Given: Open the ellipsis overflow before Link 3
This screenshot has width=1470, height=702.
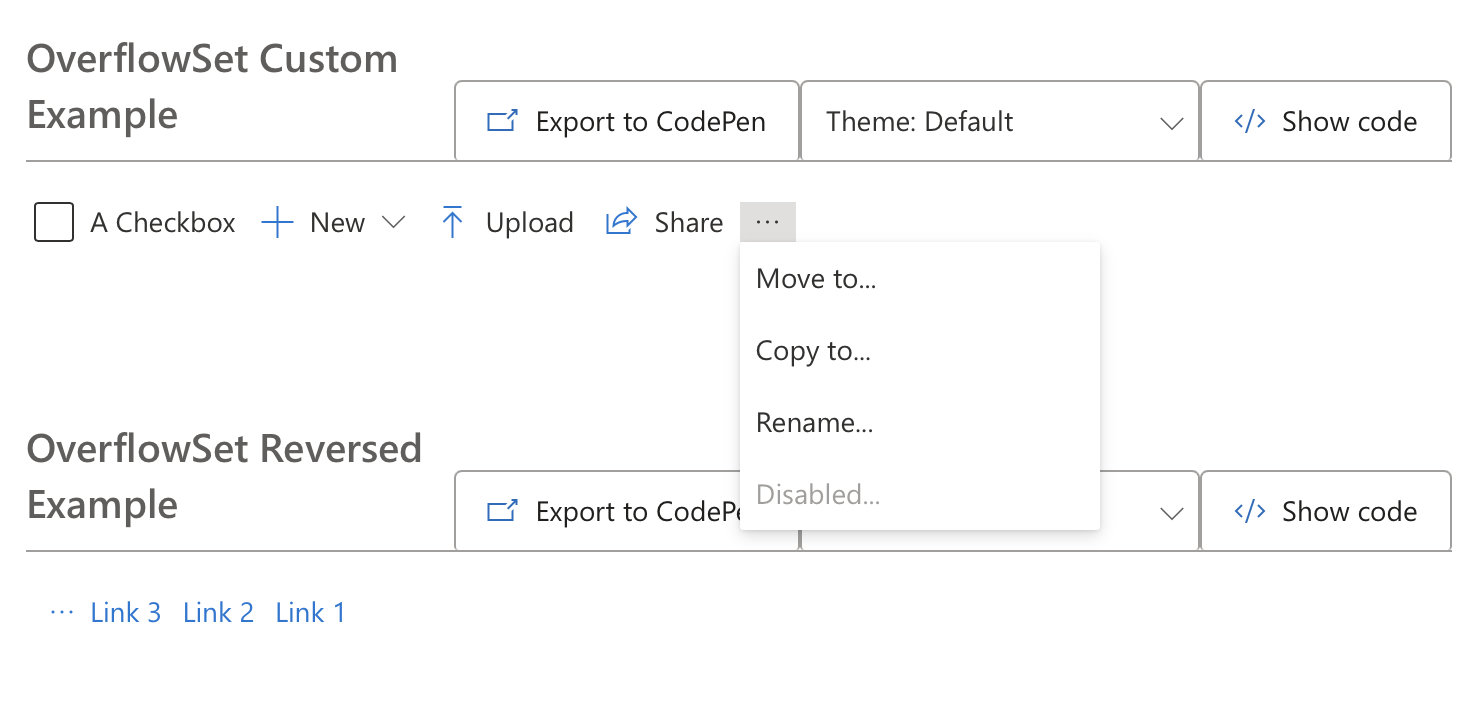Looking at the screenshot, I should point(62,612).
